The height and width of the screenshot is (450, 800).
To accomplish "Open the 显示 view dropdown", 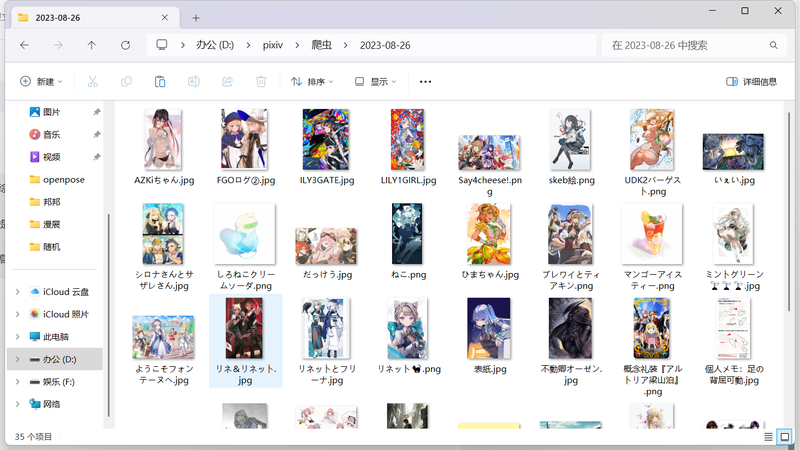I will click(x=375, y=82).
